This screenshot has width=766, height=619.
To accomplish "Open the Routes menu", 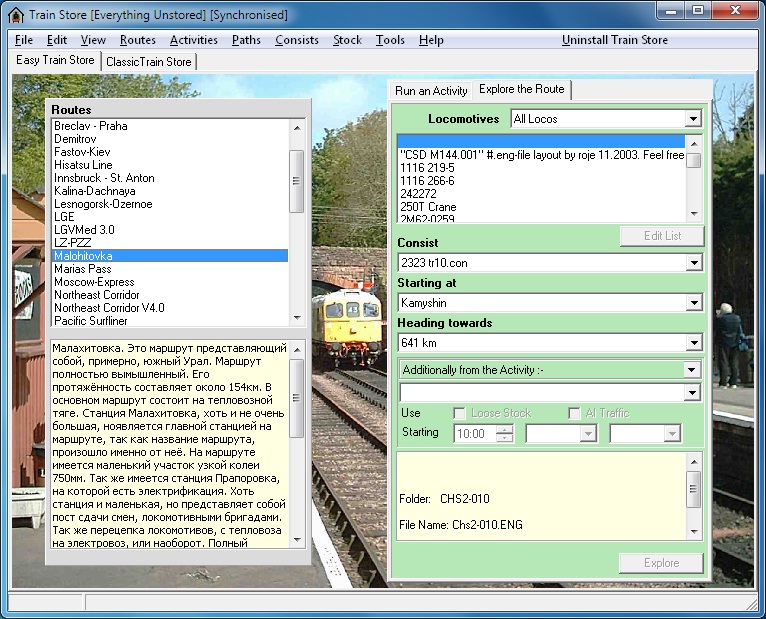I will coord(137,40).
